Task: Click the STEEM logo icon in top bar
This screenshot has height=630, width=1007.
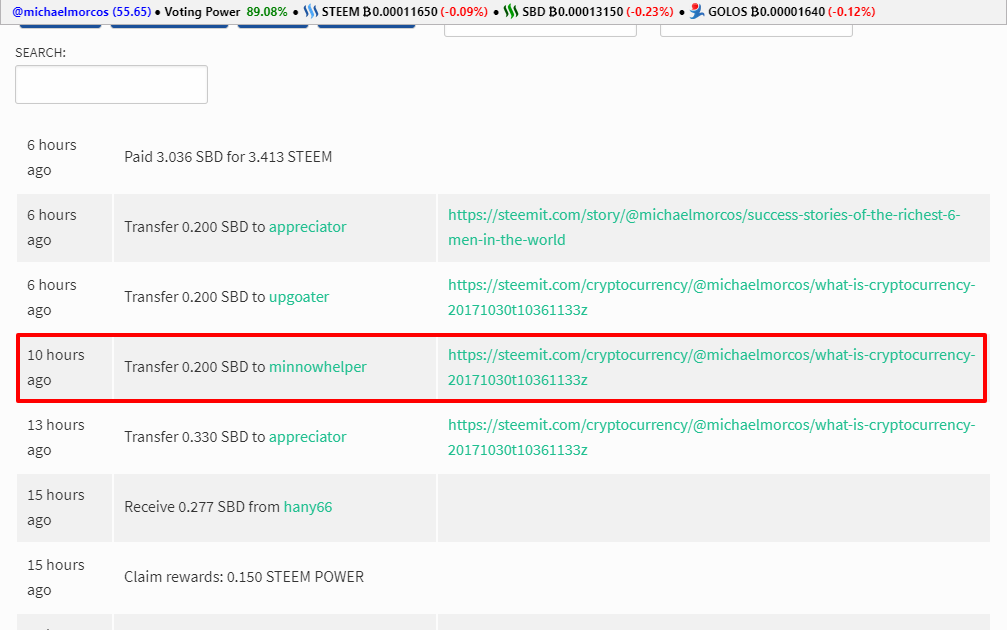Action: click(311, 12)
